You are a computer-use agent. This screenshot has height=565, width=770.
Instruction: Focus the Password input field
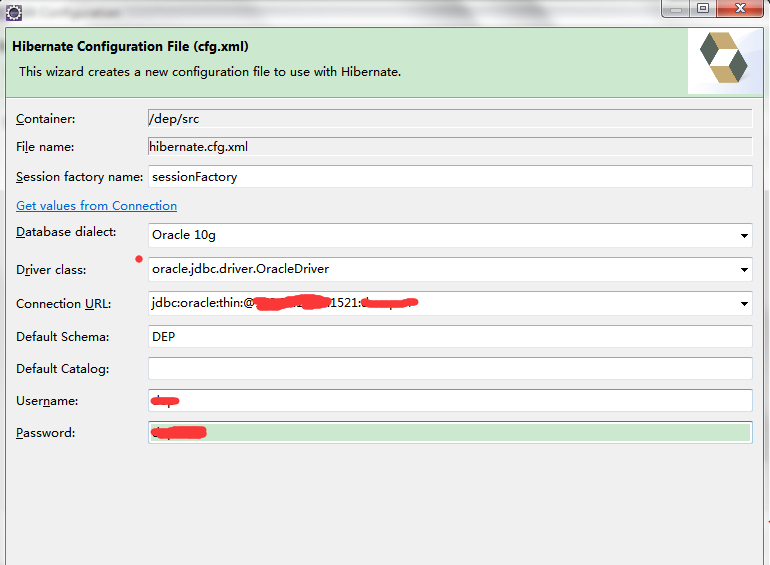(450, 432)
